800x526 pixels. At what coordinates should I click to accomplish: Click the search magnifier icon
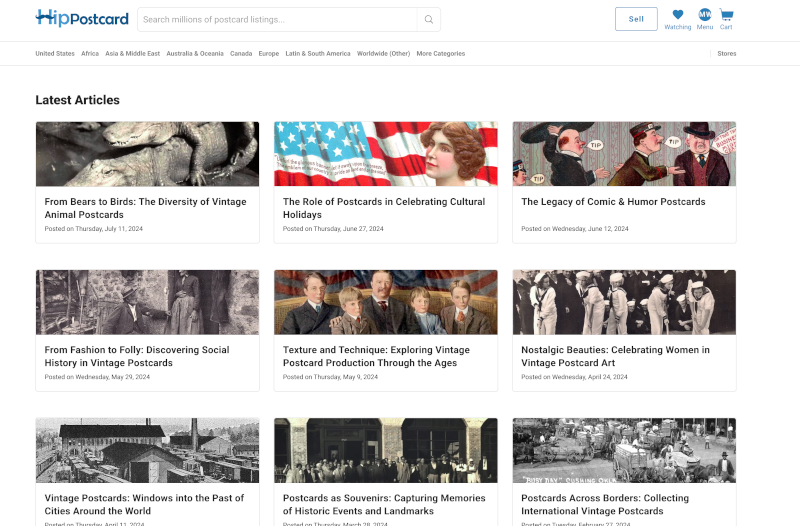coord(429,19)
